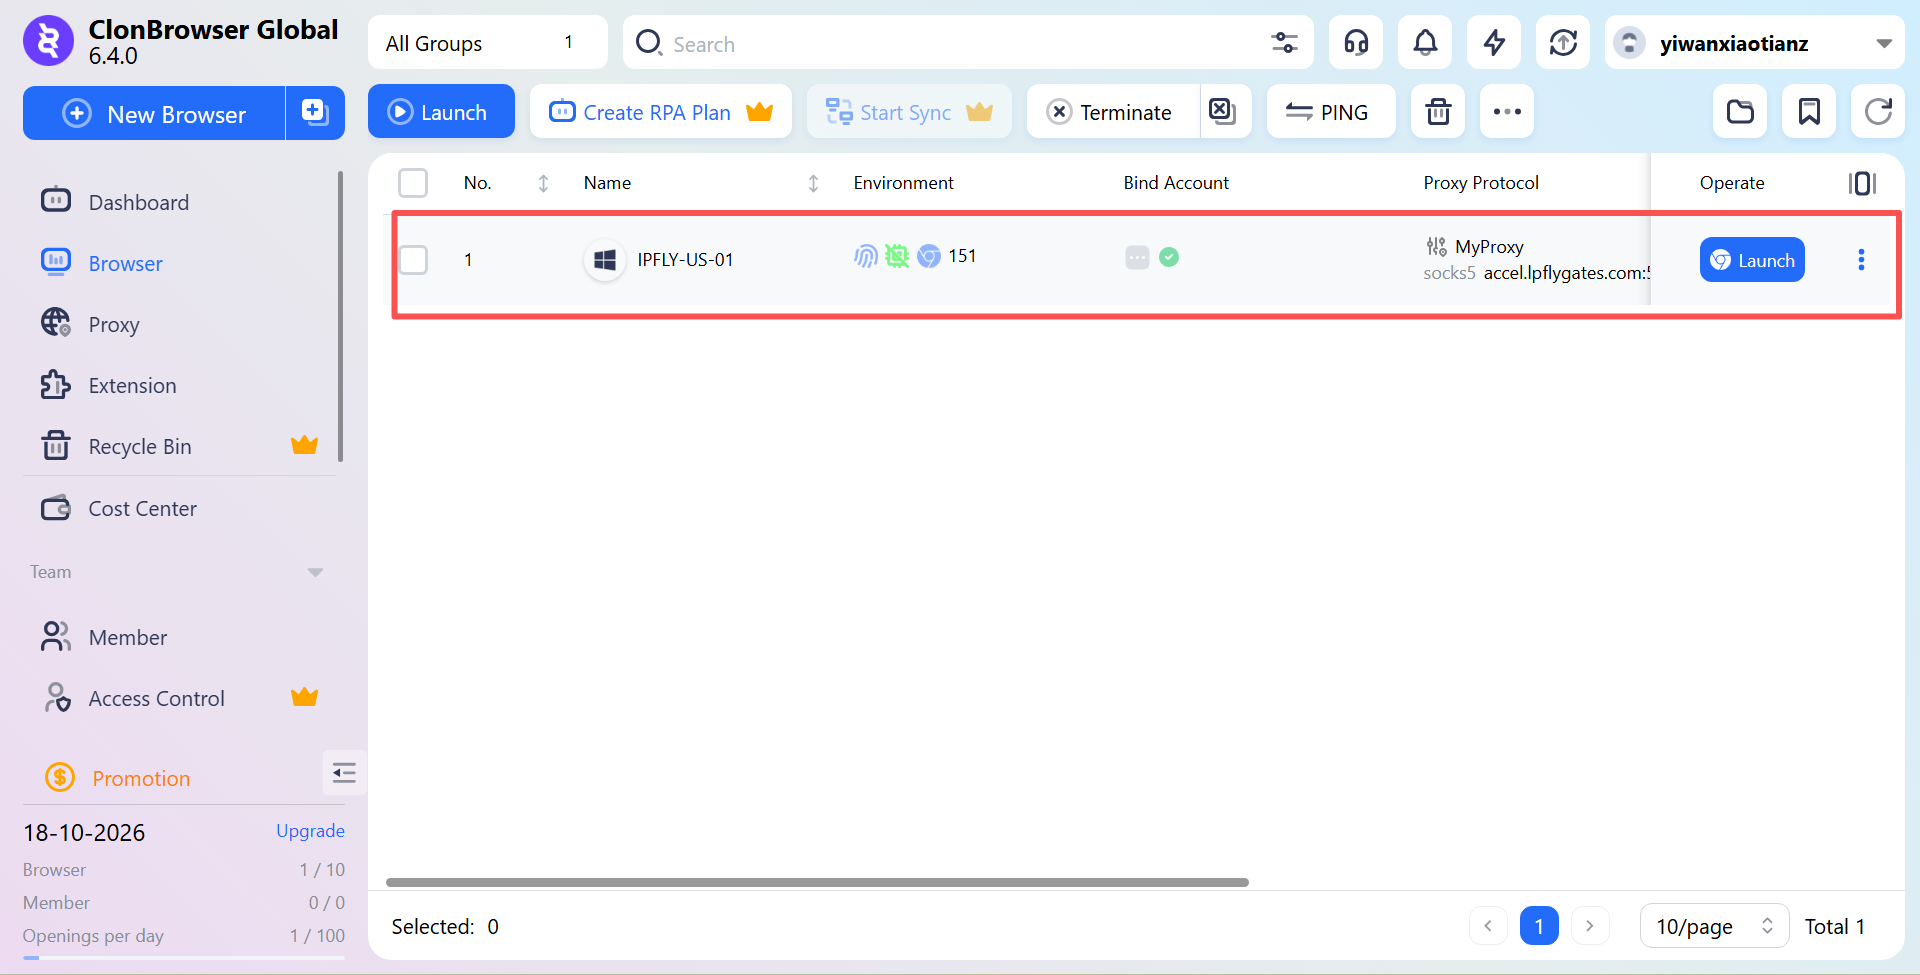1920x975 pixels.
Task: Click fingerprint icon in Environment column
Action: coord(866,256)
